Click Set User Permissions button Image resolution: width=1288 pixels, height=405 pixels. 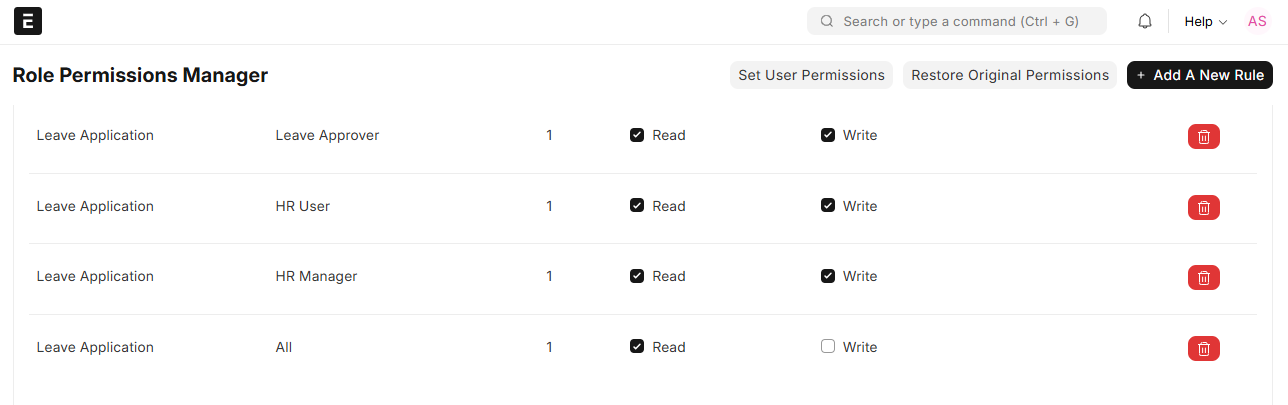point(811,75)
